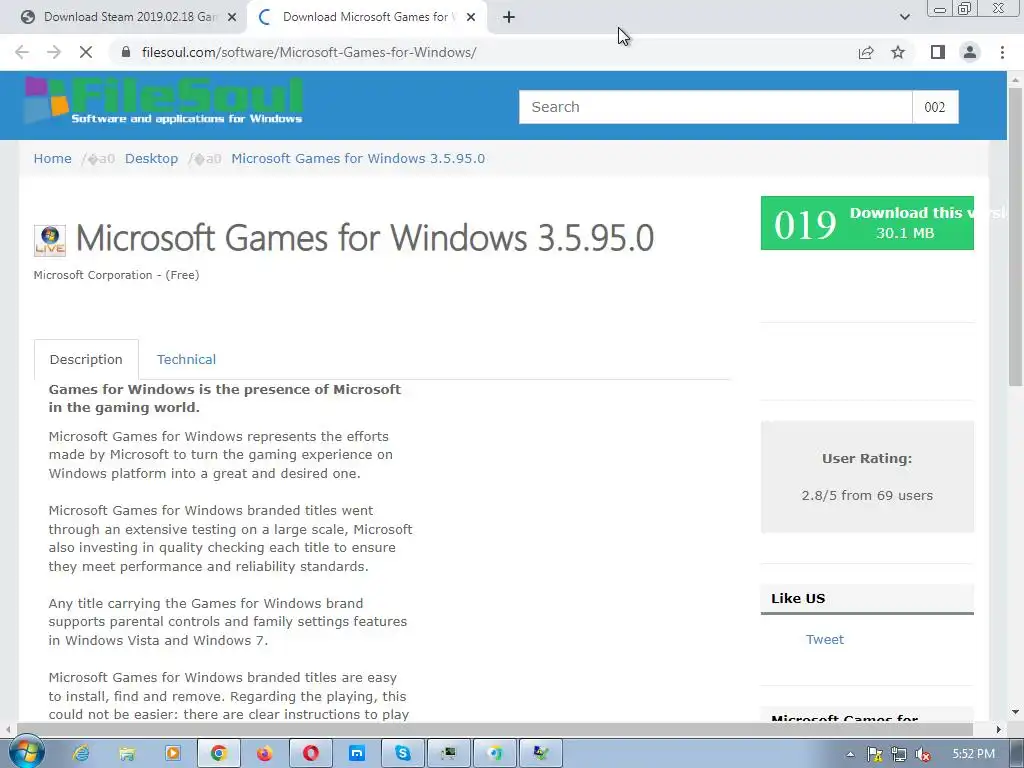
Task: Open Firefox from the taskbar
Action: pyautogui.click(x=264, y=753)
